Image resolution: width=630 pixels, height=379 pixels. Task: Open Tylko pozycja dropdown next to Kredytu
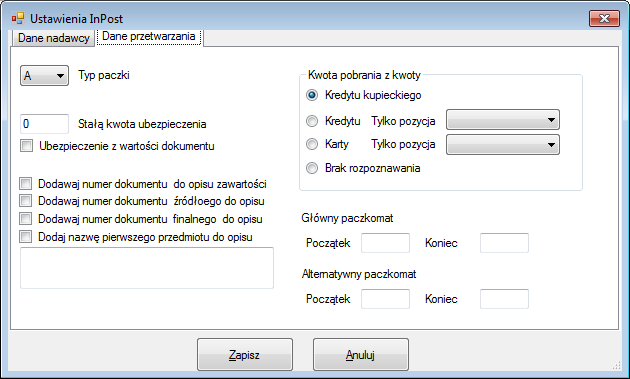point(503,120)
